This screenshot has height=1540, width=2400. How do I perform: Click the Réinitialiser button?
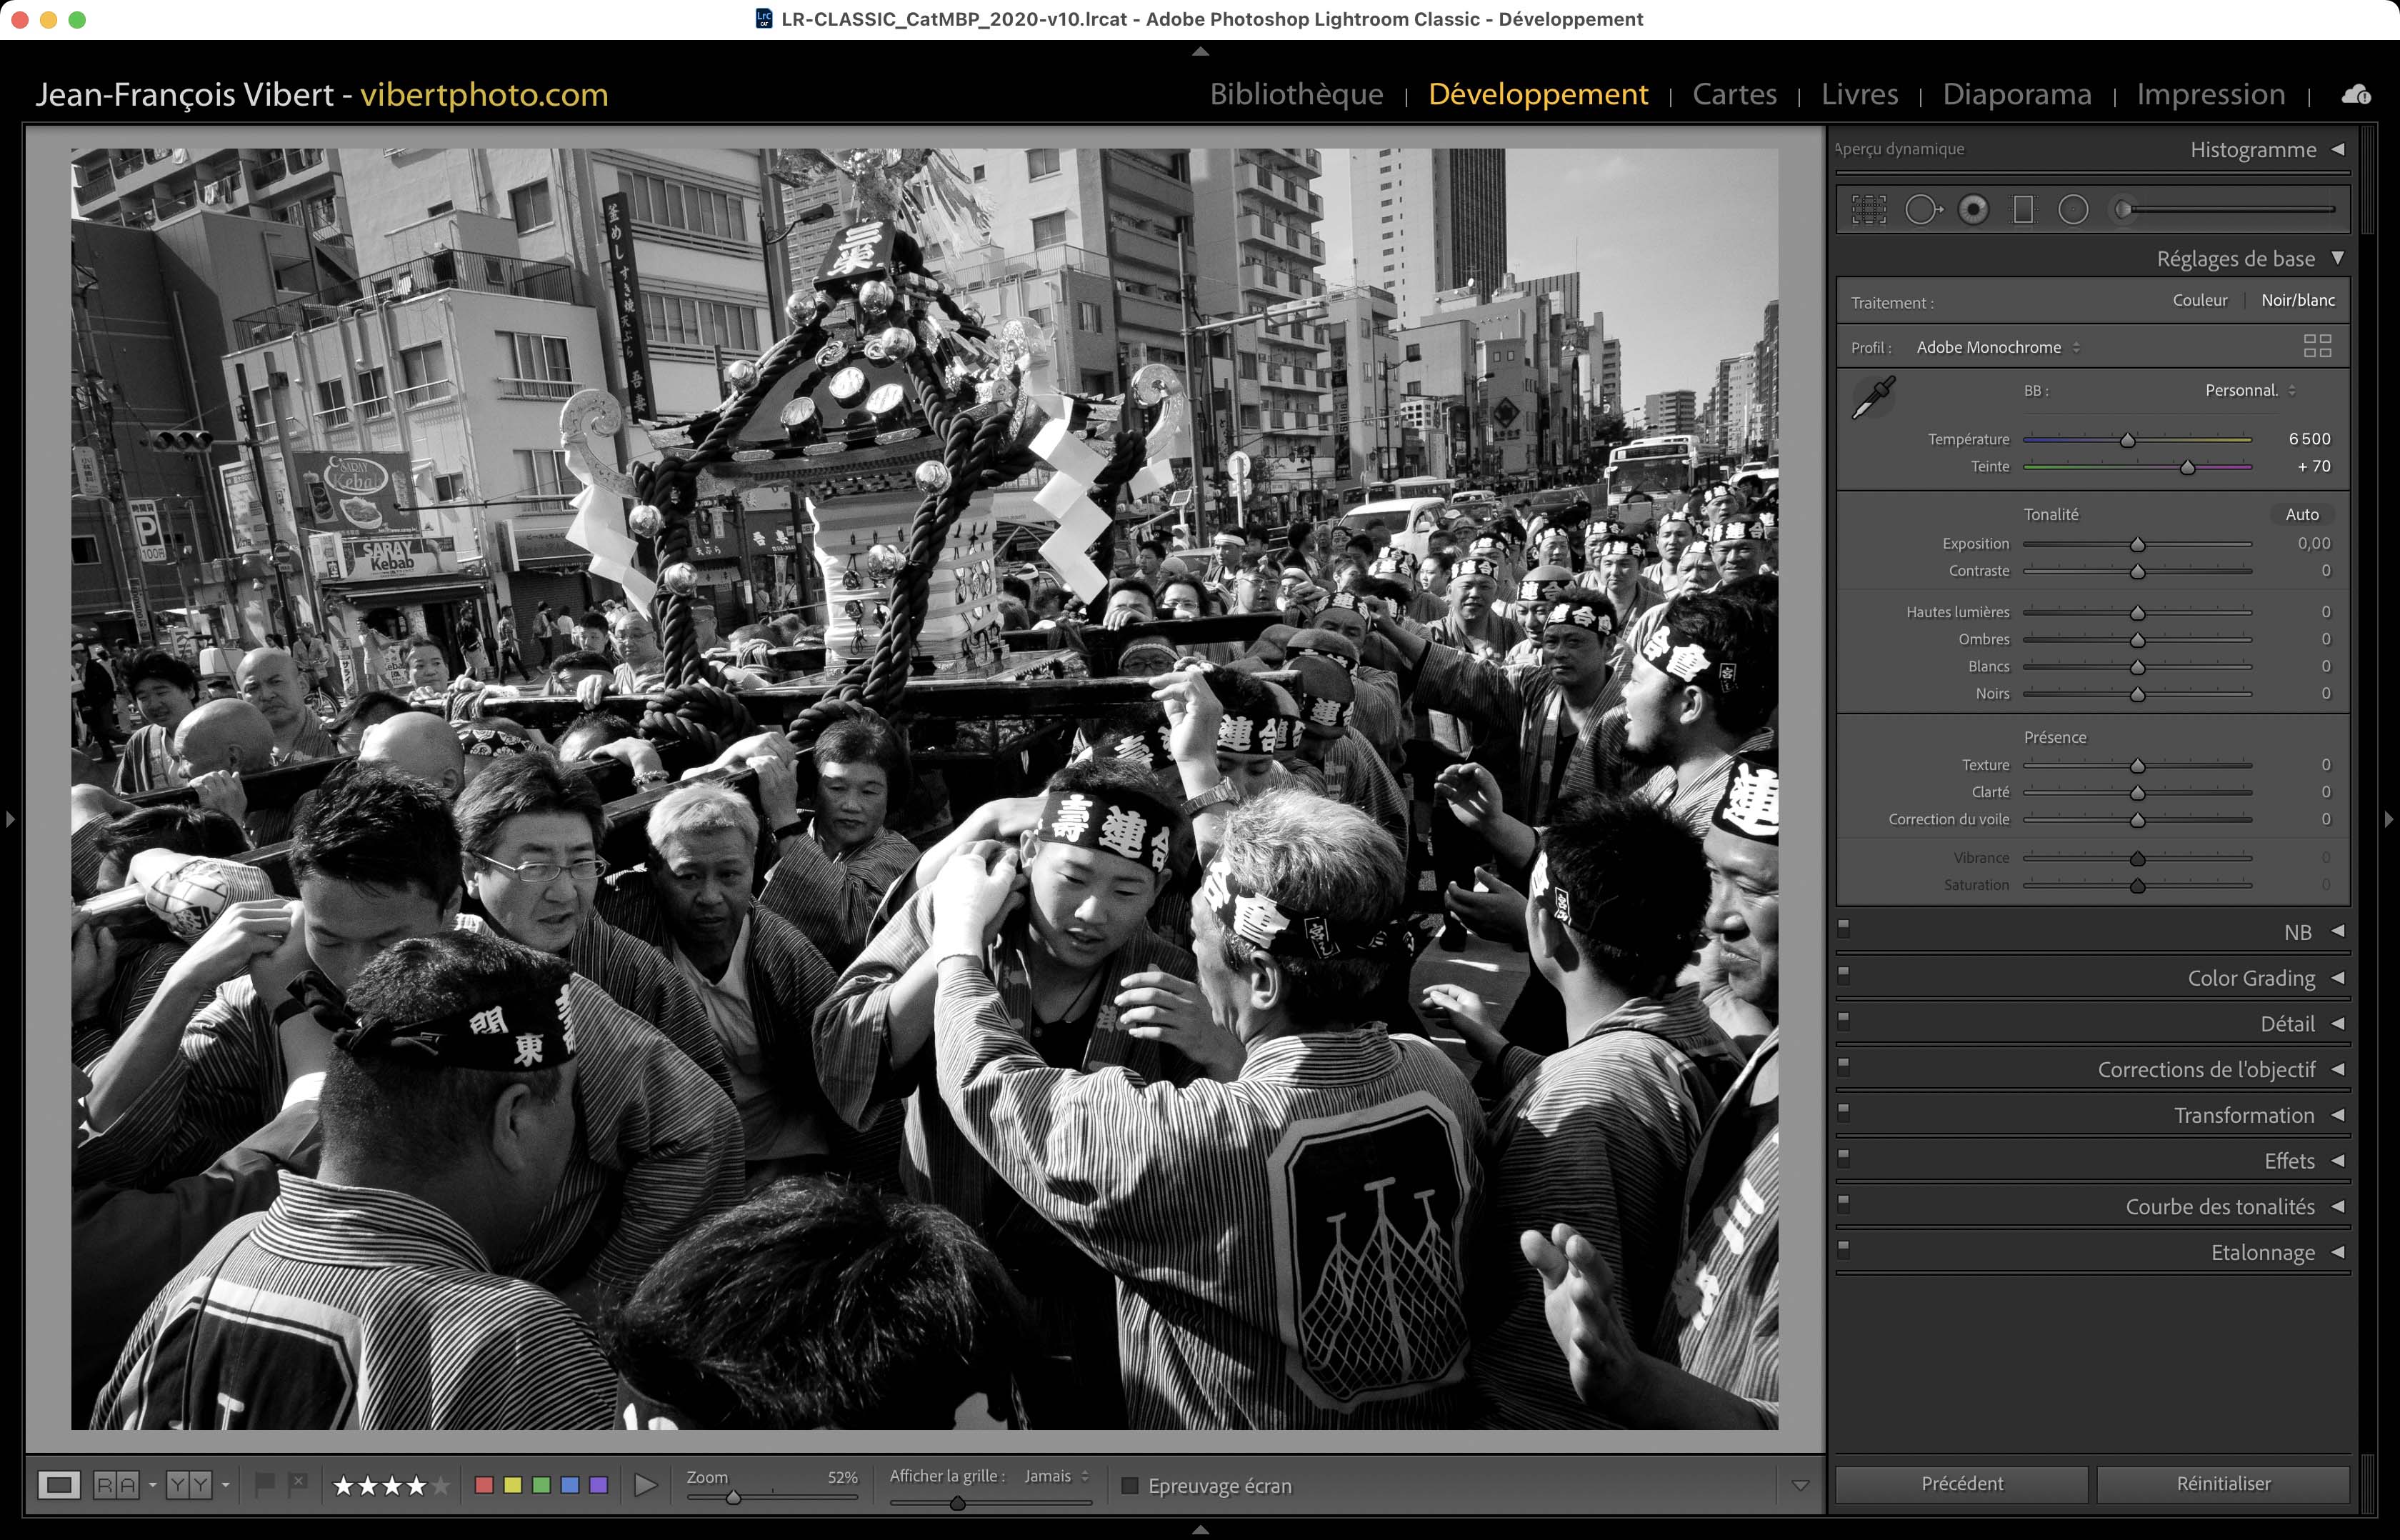coord(2222,1483)
